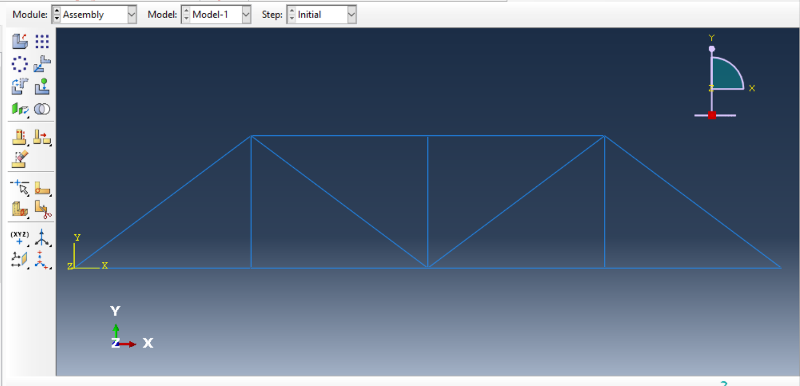Image resolution: width=800 pixels, height=386 pixels.
Task: Click the Create Datum Point XYZ tool
Action: tap(19, 238)
